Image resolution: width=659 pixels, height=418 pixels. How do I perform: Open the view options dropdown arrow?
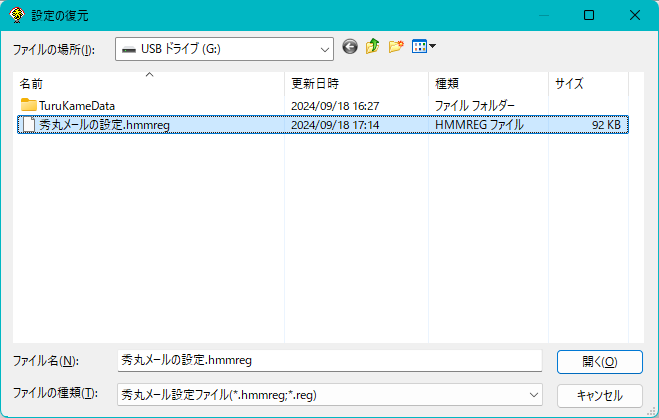[432, 46]
